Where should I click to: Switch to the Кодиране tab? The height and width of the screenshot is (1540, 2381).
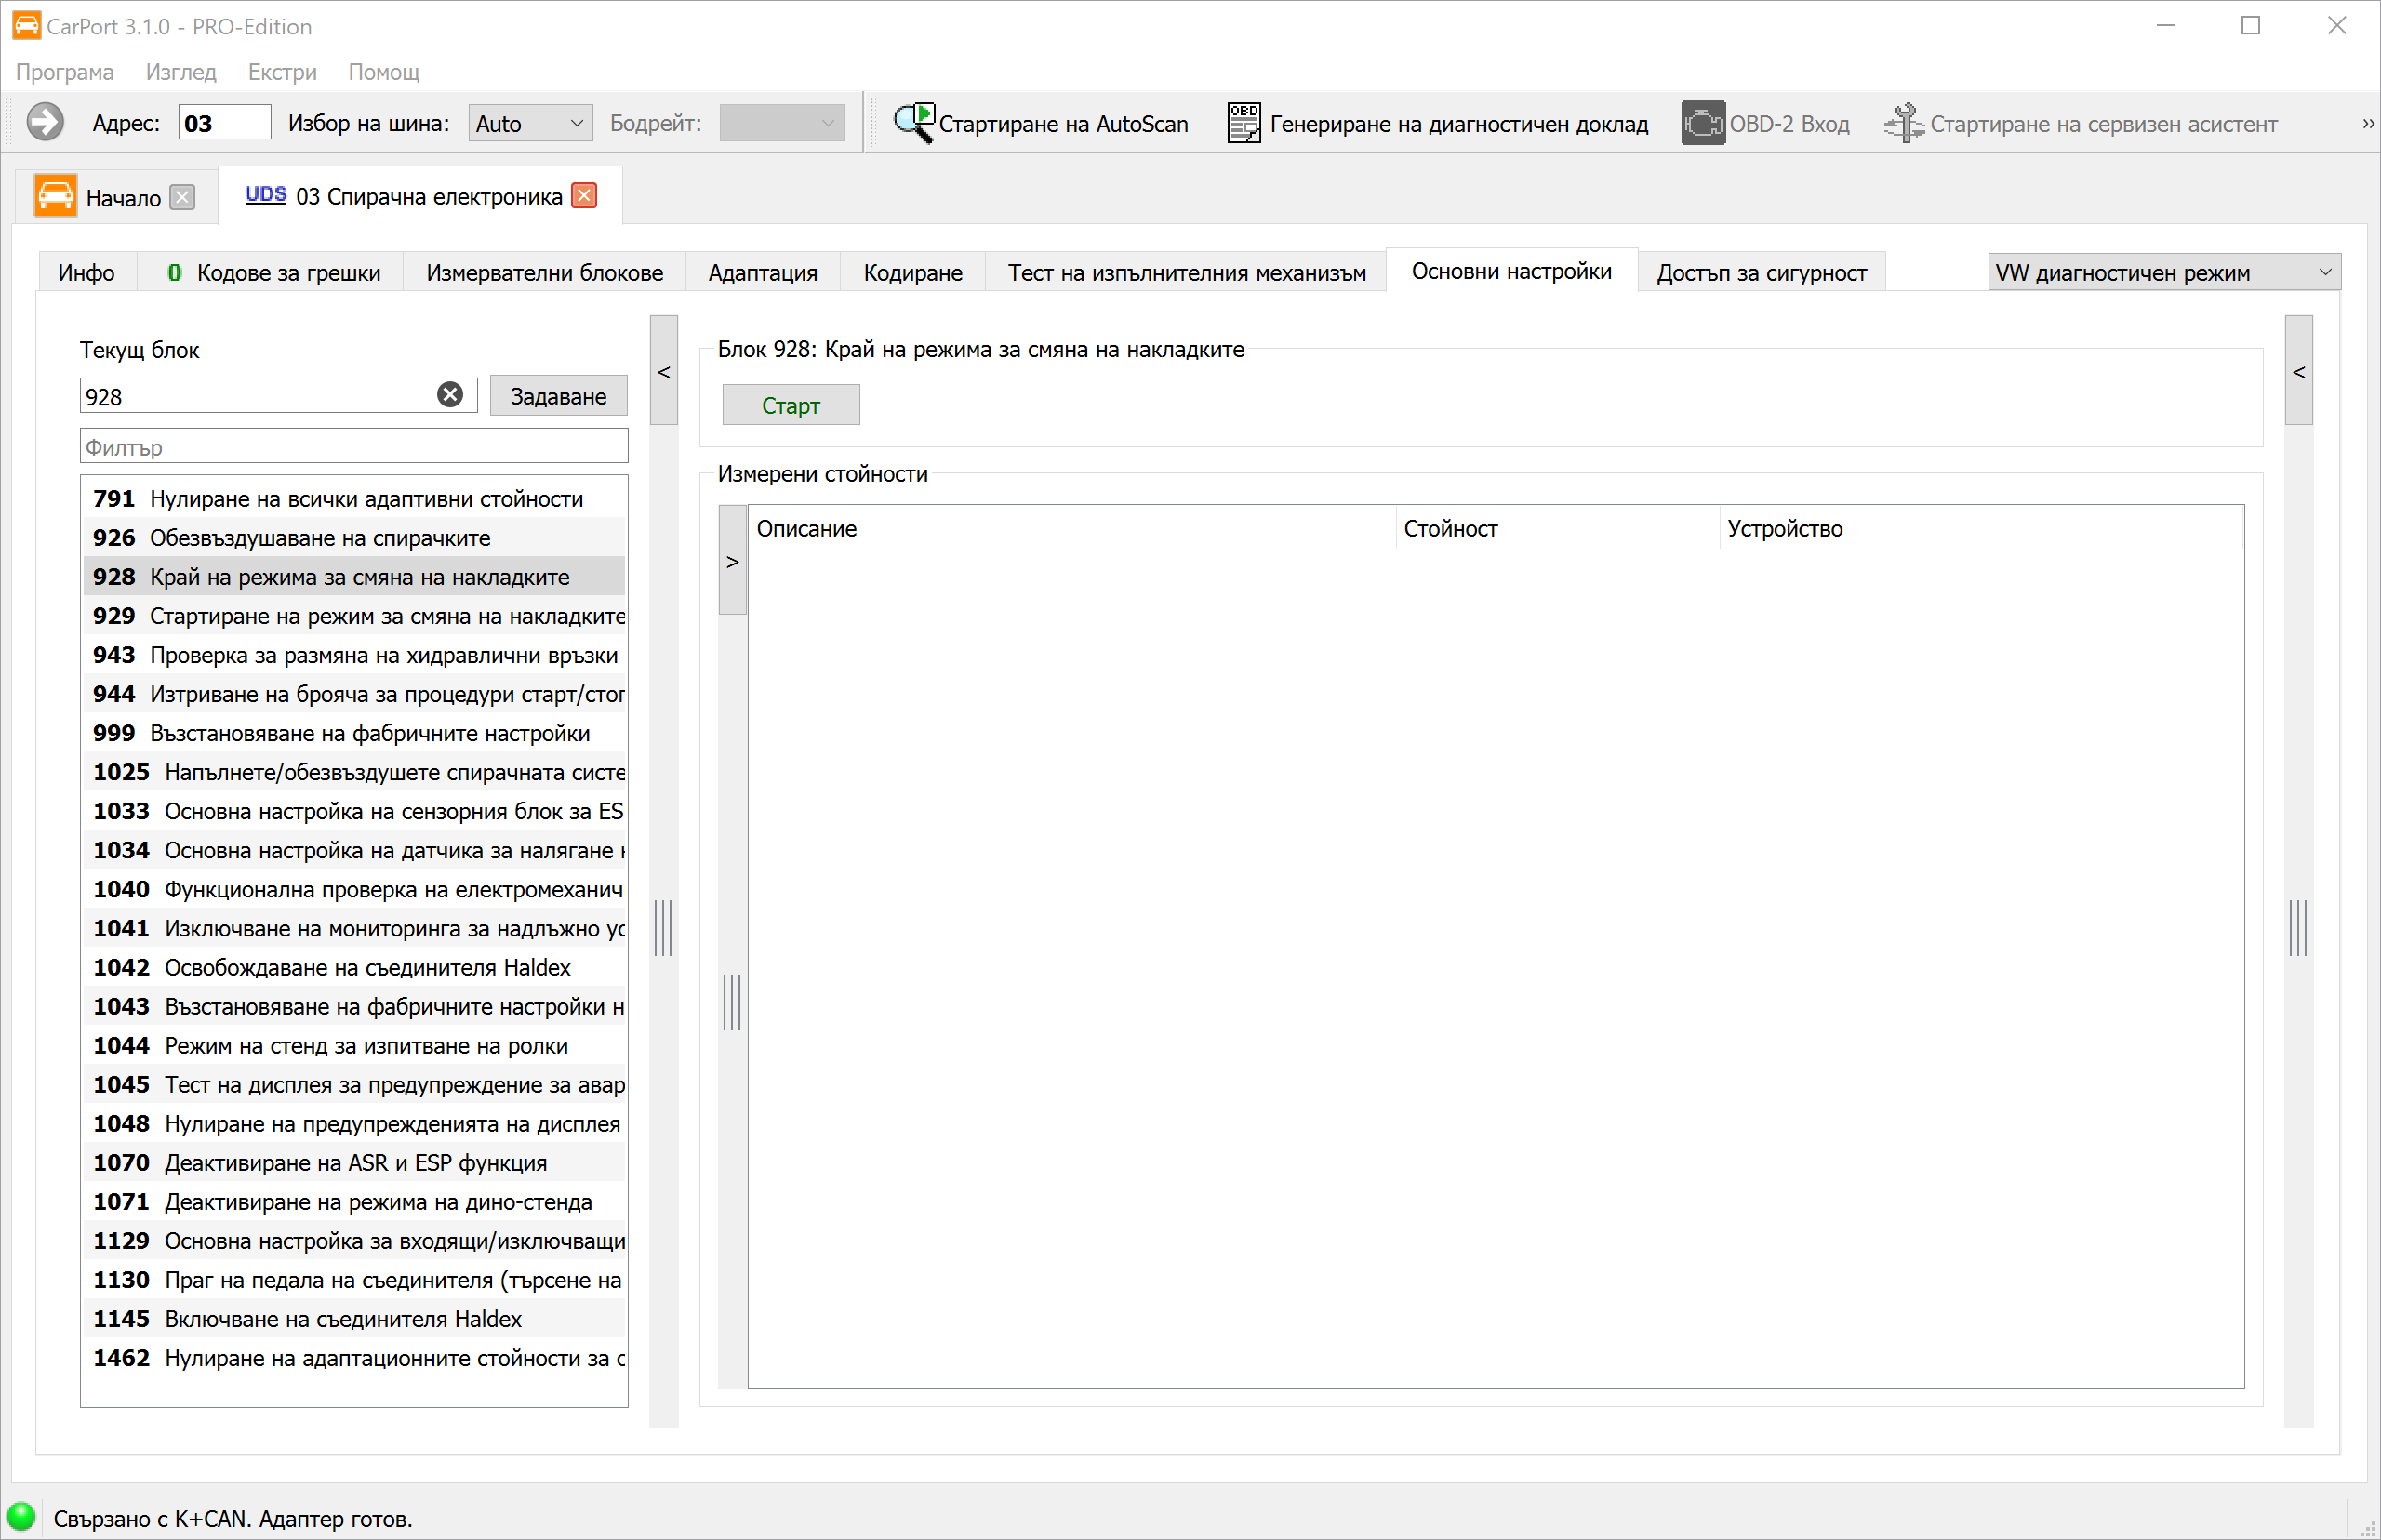(913, 272)
